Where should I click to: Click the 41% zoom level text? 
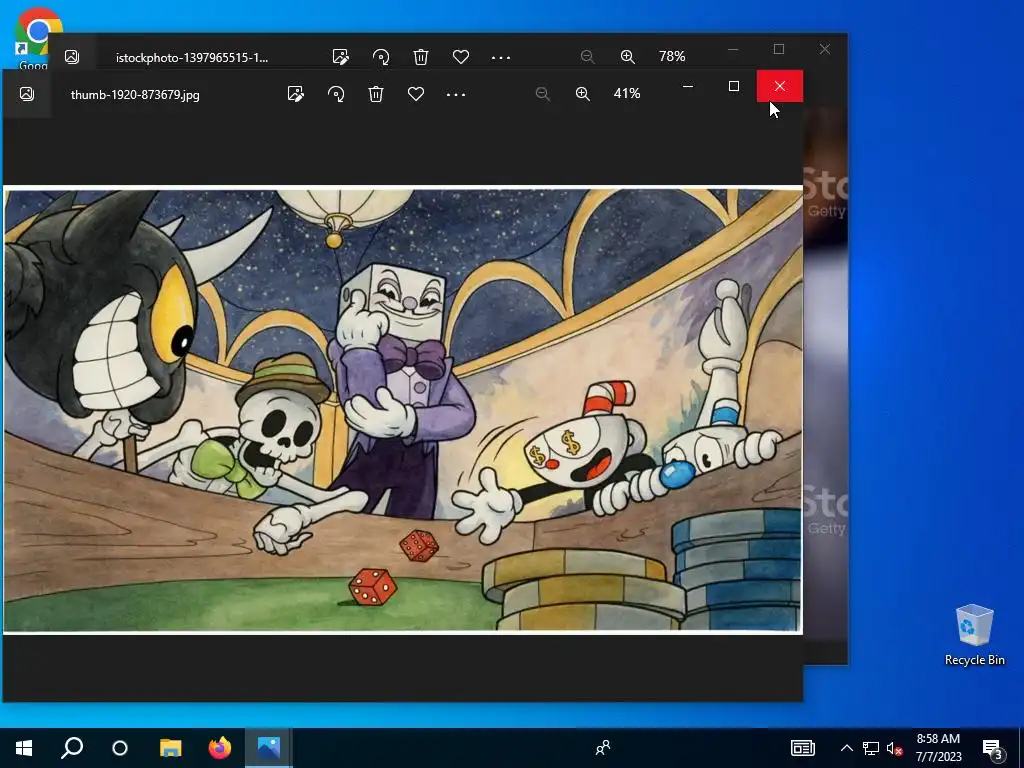627,93
